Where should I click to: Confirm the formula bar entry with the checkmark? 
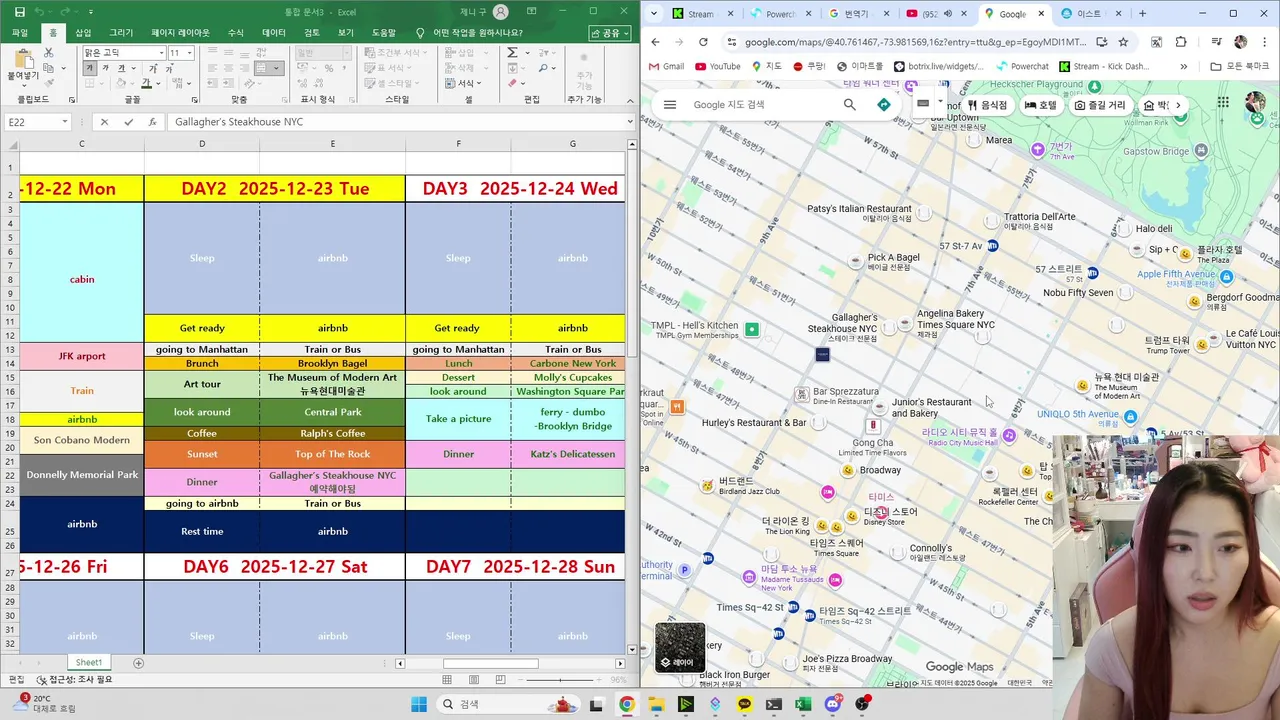point(128,122)
